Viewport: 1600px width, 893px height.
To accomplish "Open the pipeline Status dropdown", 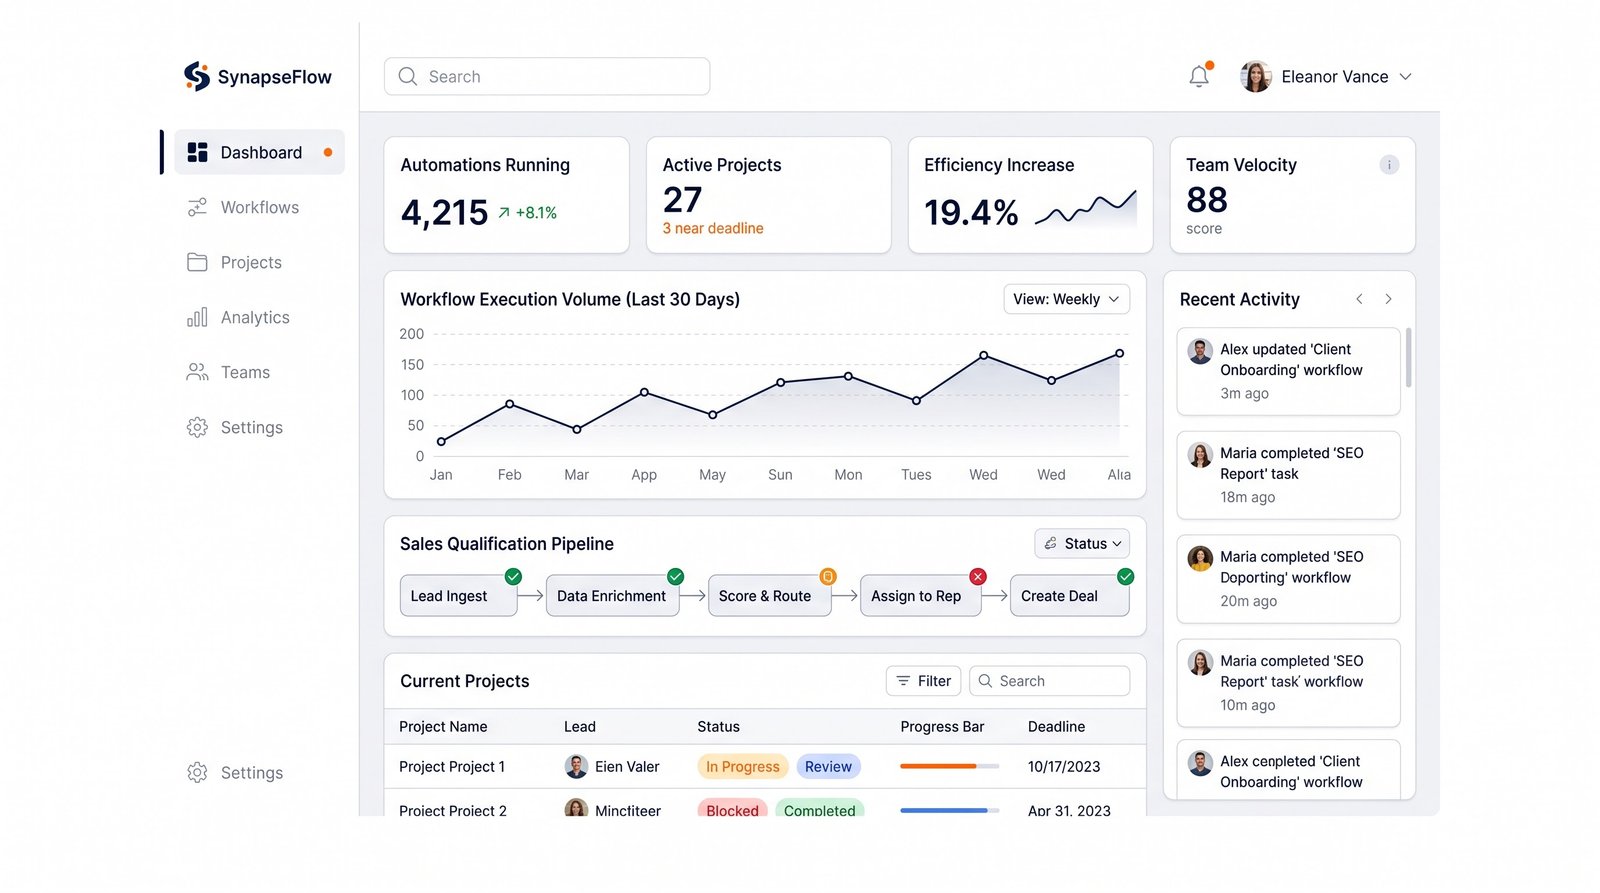I will click(1082, 543).
